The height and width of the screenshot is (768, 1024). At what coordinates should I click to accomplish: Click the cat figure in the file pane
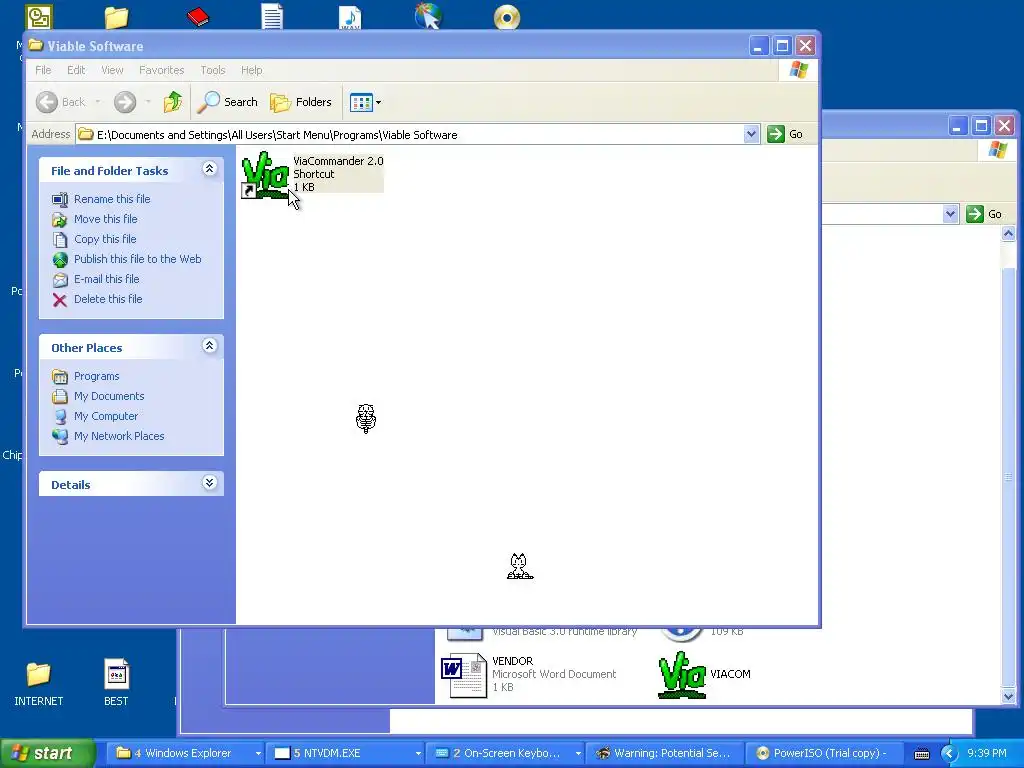coord(520,566)
